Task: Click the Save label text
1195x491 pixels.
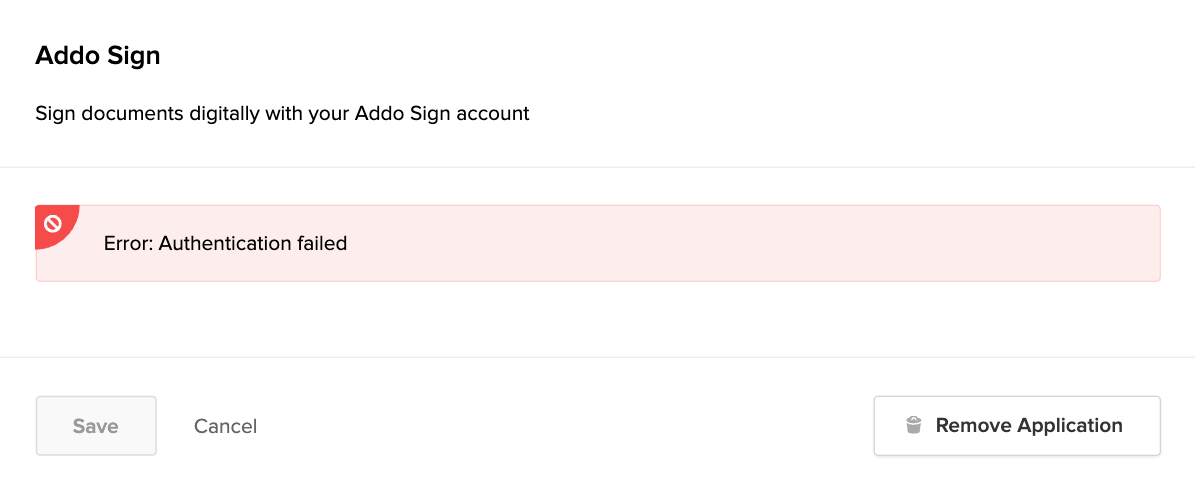Action: [x=96, y=426]
